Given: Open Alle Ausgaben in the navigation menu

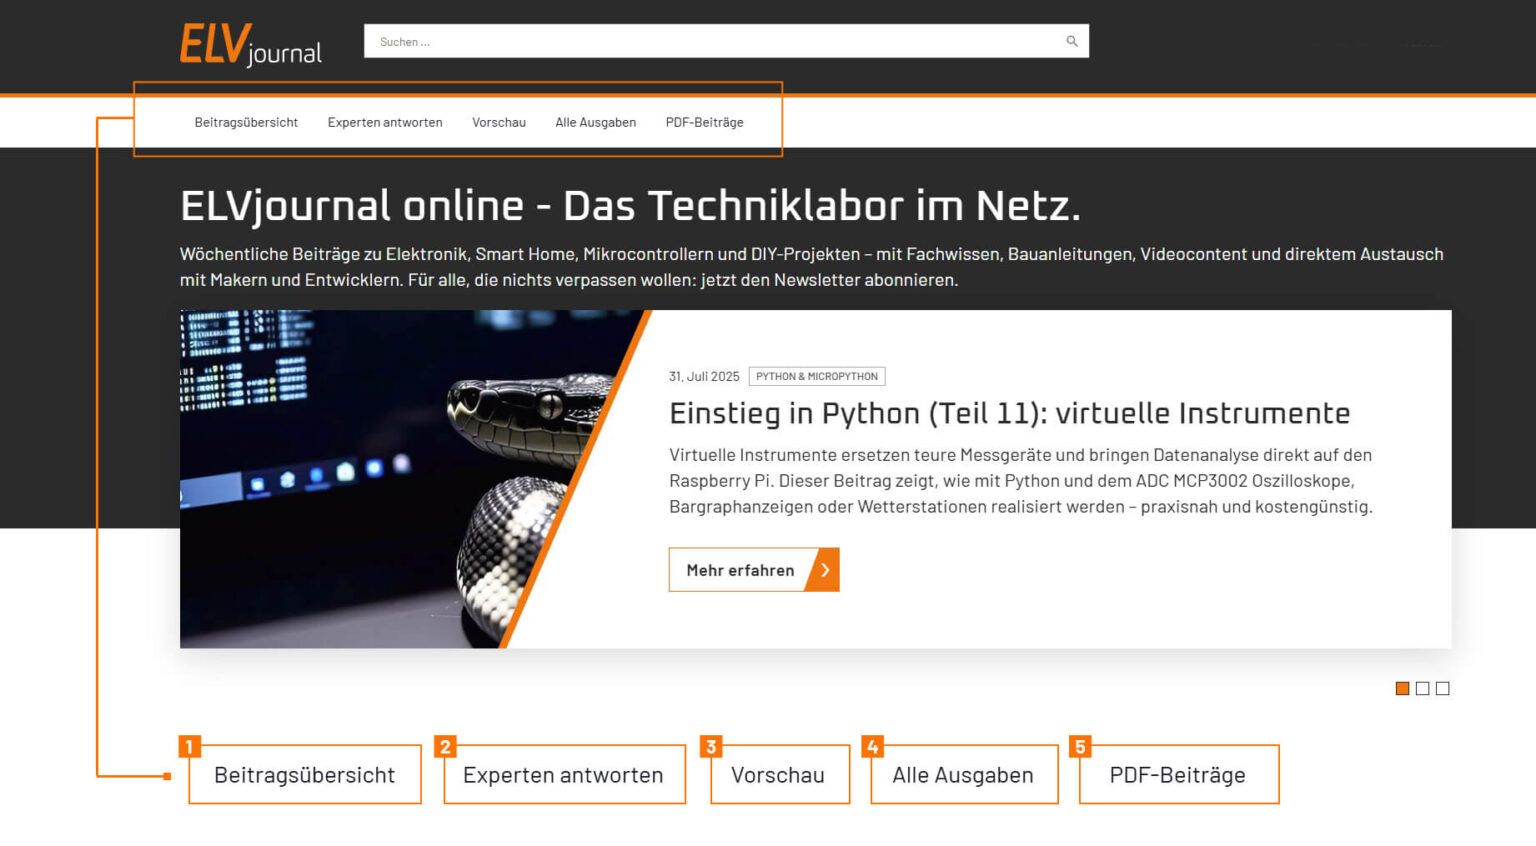Looking at the screenshot, I should click(596, 122).
